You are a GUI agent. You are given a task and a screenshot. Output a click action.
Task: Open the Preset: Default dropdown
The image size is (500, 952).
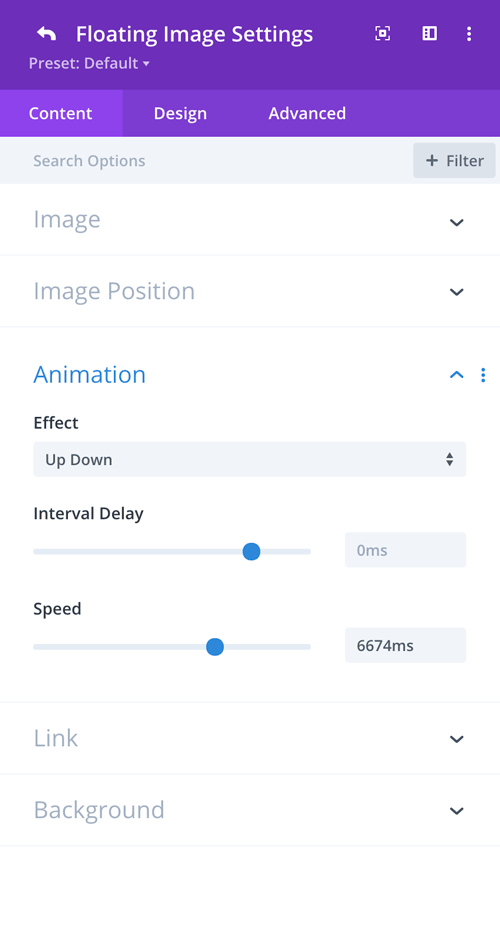89,63
